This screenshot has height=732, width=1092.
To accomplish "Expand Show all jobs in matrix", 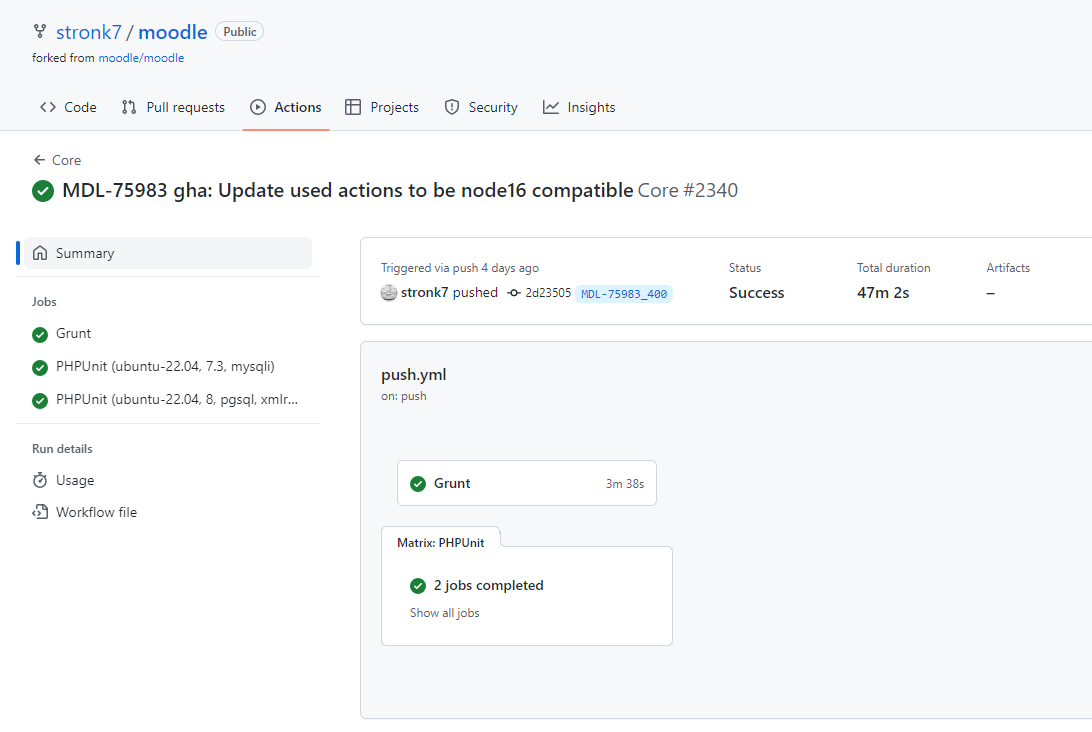I will [444, 613].
